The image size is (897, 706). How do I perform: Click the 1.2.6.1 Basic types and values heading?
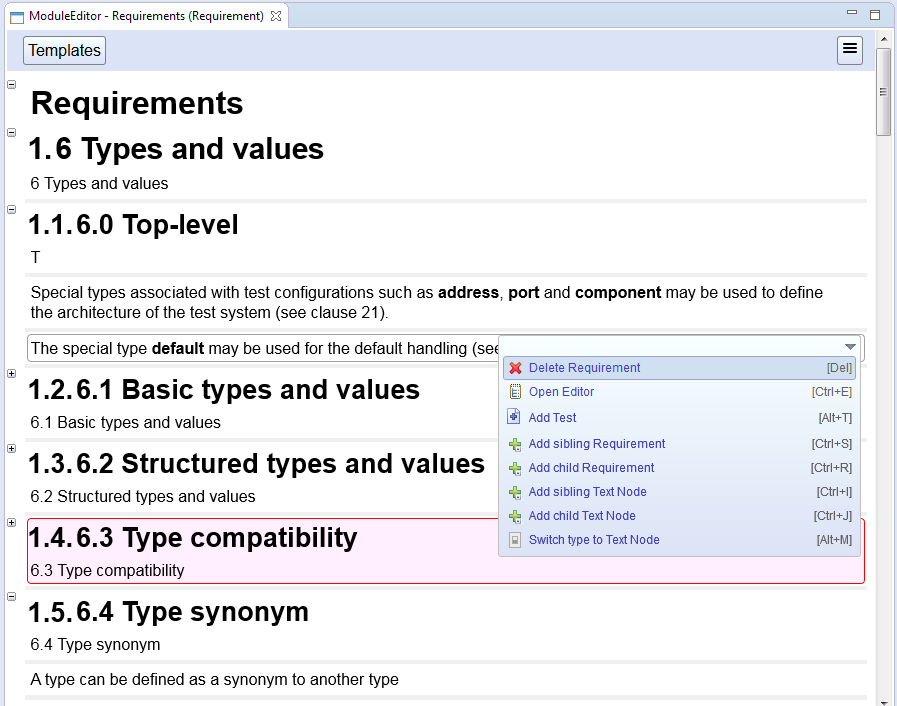pos(224,390)
